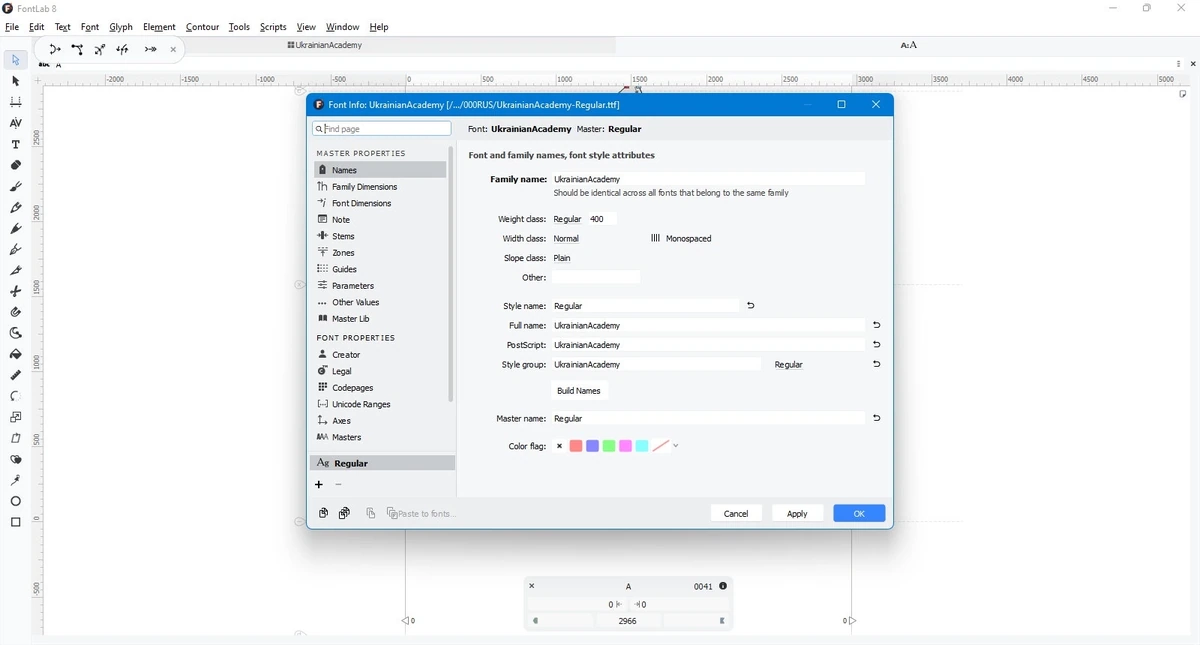Screen dimensions: 1200x645
Task: Close the glyph properties panel with X
Action: 532,586
